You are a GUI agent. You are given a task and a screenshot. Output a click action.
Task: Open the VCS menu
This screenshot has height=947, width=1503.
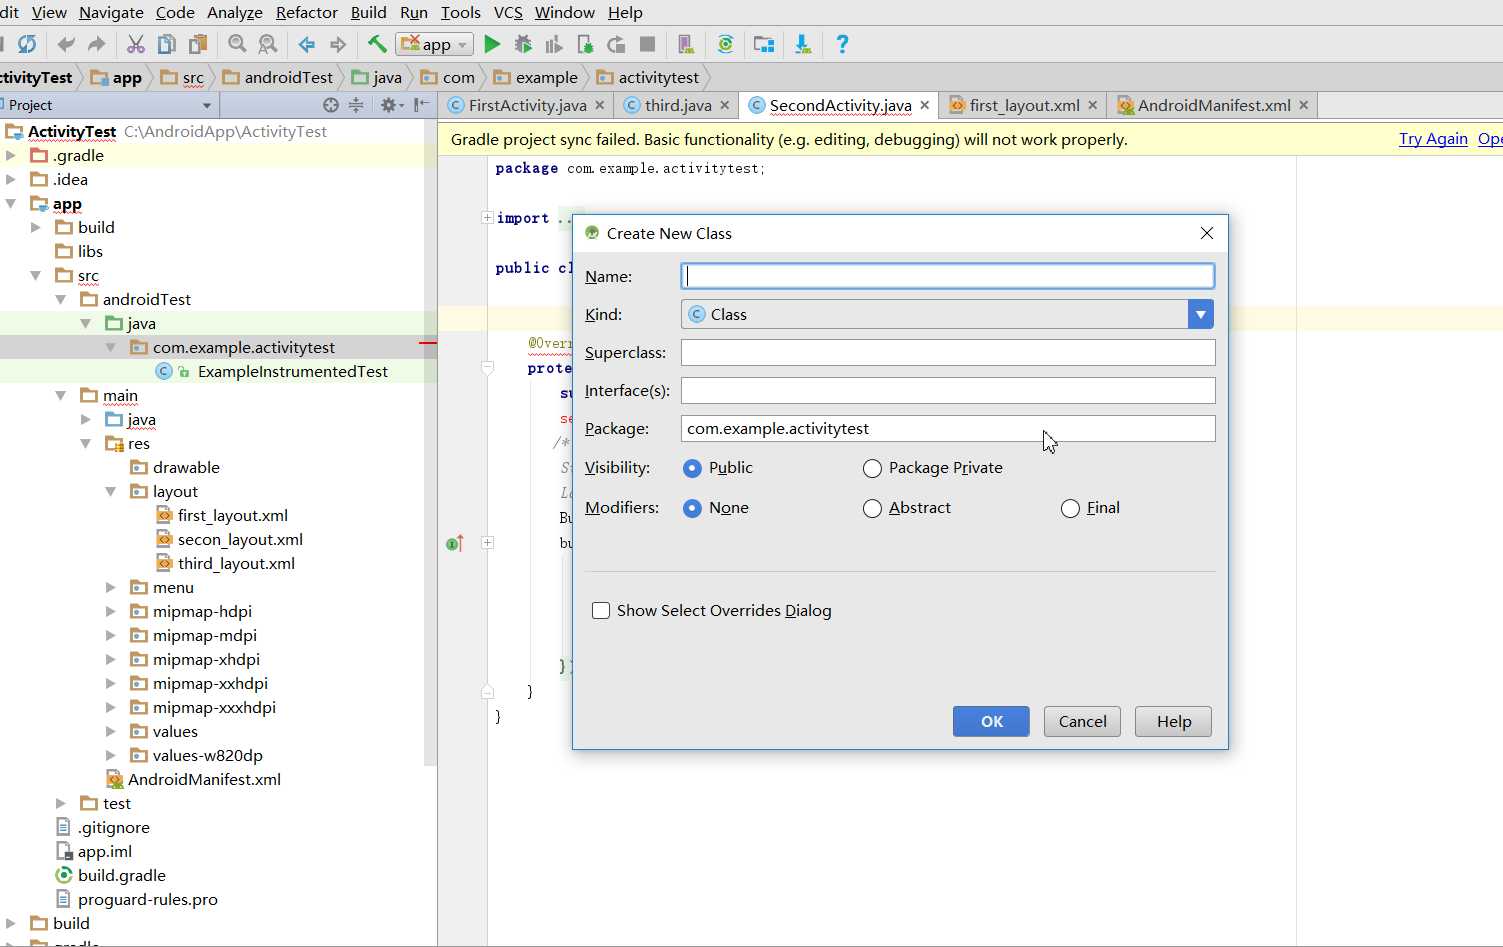point(508,12)
